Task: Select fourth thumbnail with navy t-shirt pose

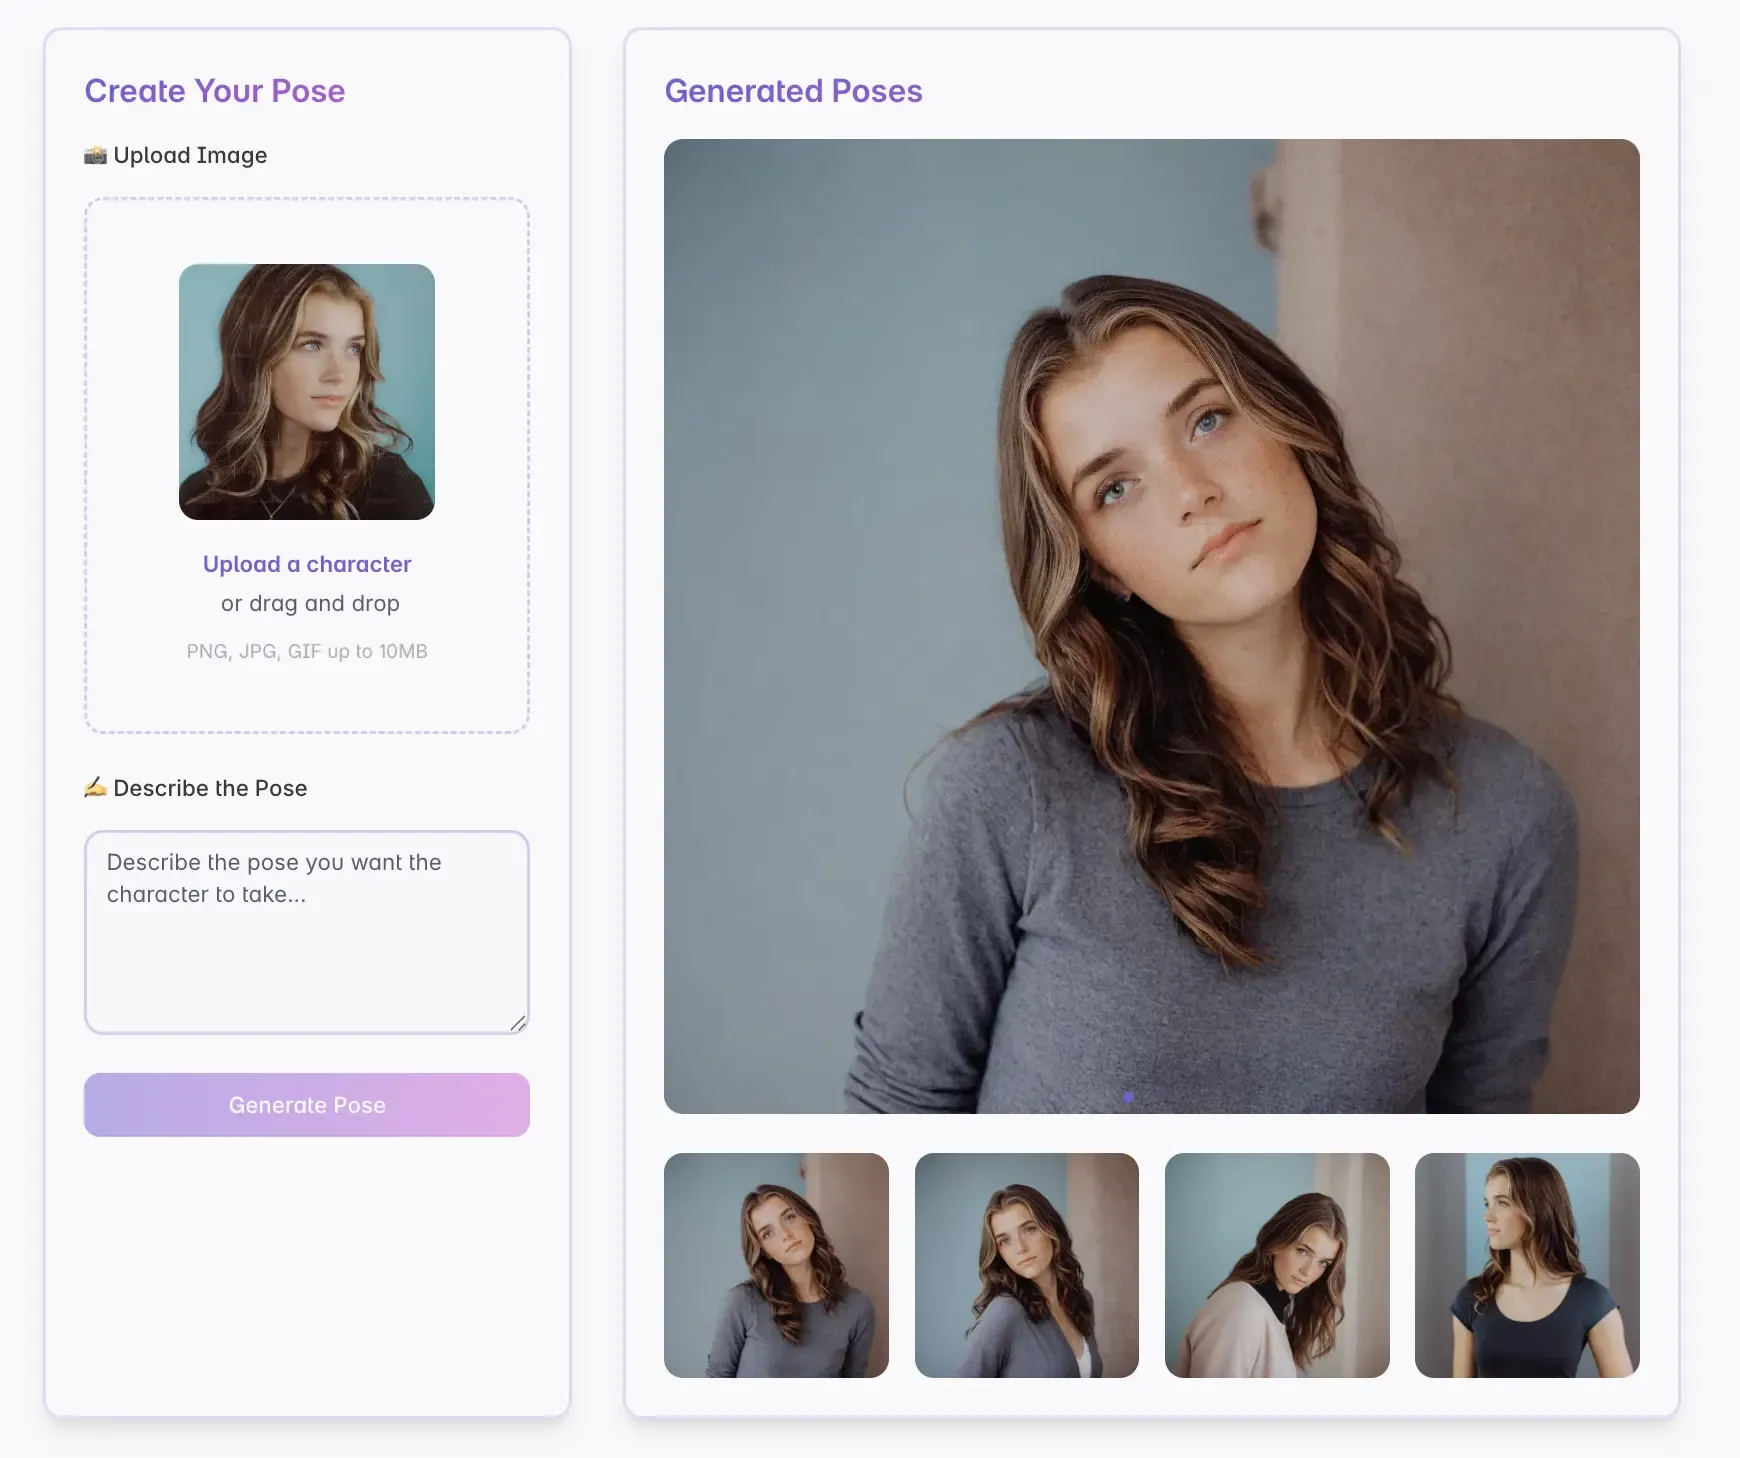Action: coord(1527,1265)
